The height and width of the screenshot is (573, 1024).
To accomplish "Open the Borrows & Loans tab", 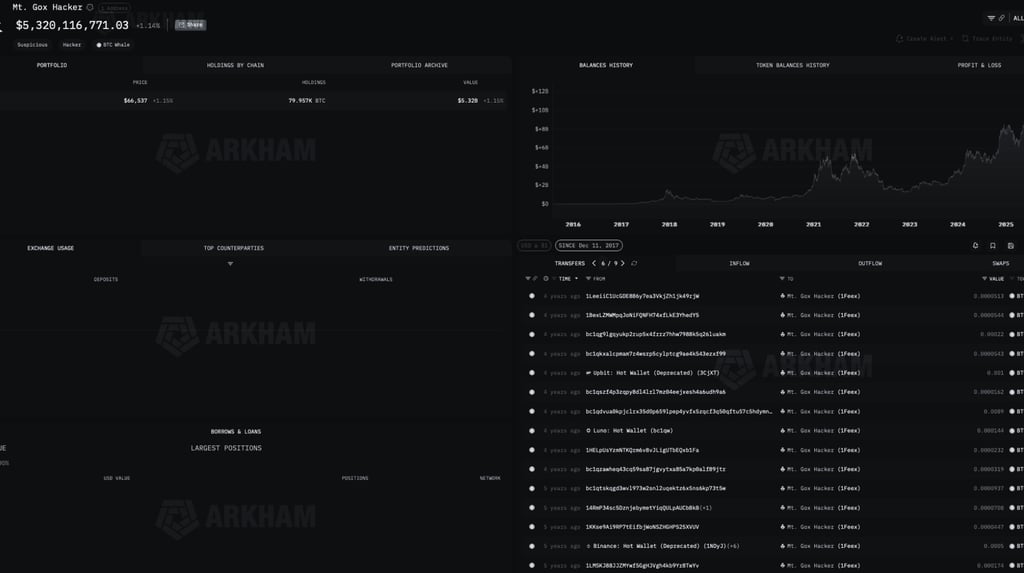I will 236,432.
